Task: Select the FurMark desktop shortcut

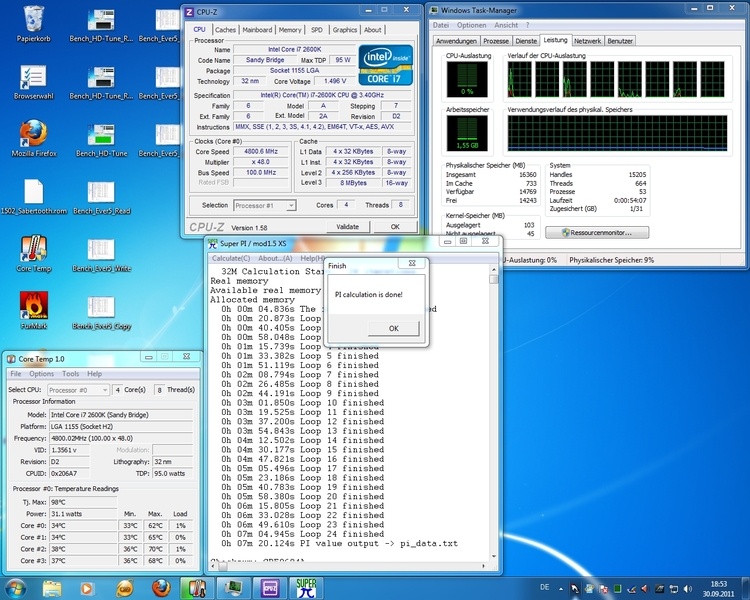Action: pos(33,311)
